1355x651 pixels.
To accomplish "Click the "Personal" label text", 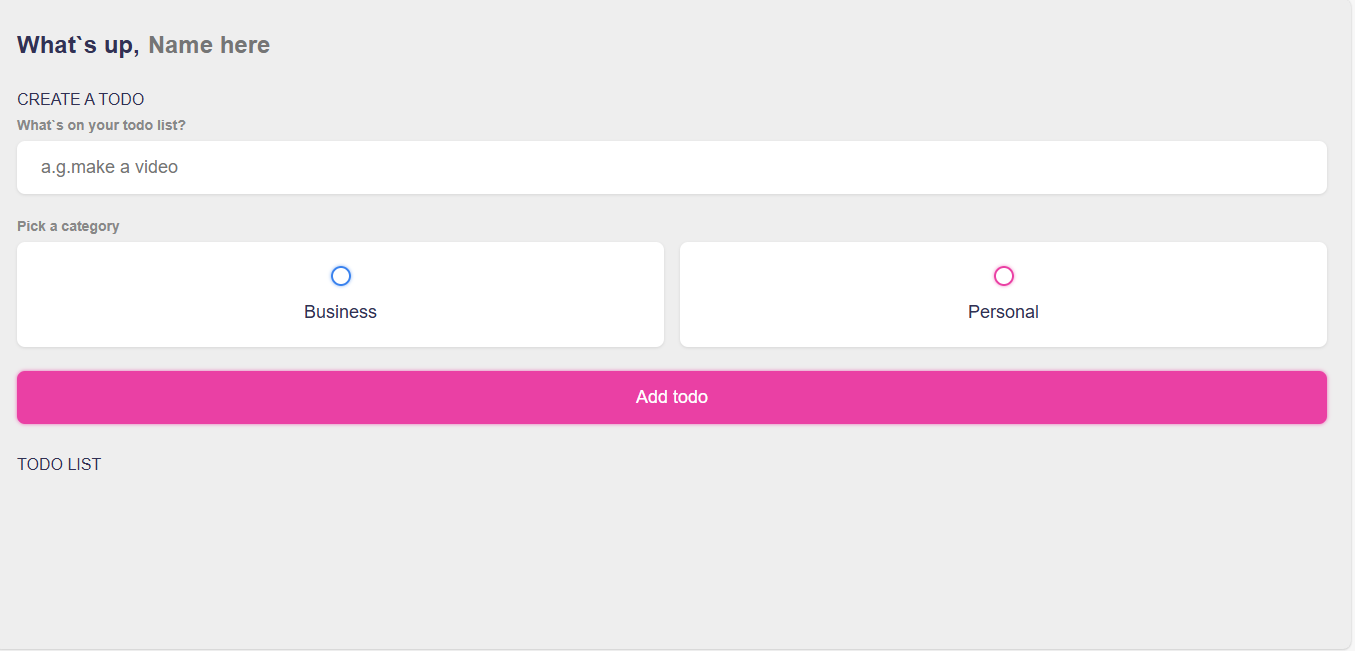I will click(1003, 312).
